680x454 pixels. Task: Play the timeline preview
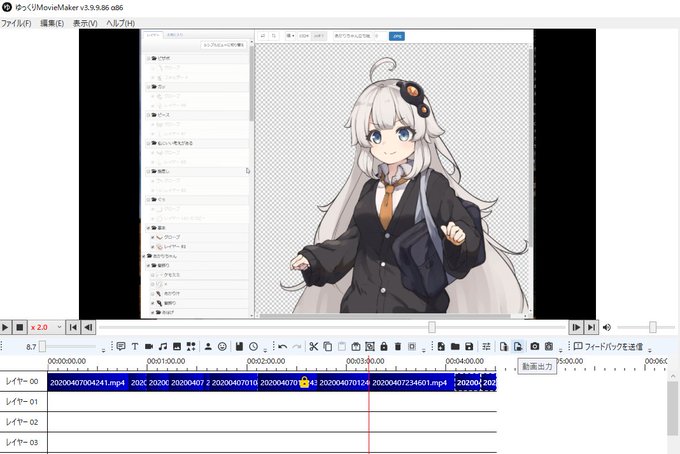pos(5,327)
